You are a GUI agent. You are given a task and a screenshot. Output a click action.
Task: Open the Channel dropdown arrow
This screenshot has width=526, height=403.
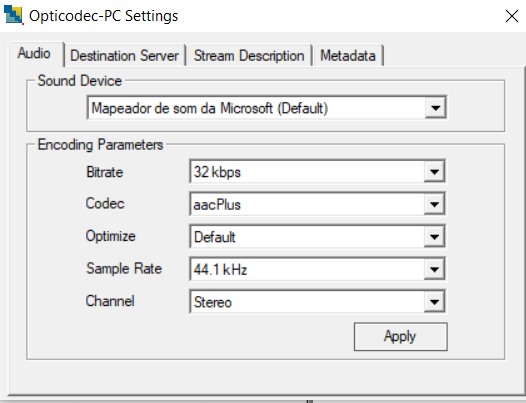[434, 302]
